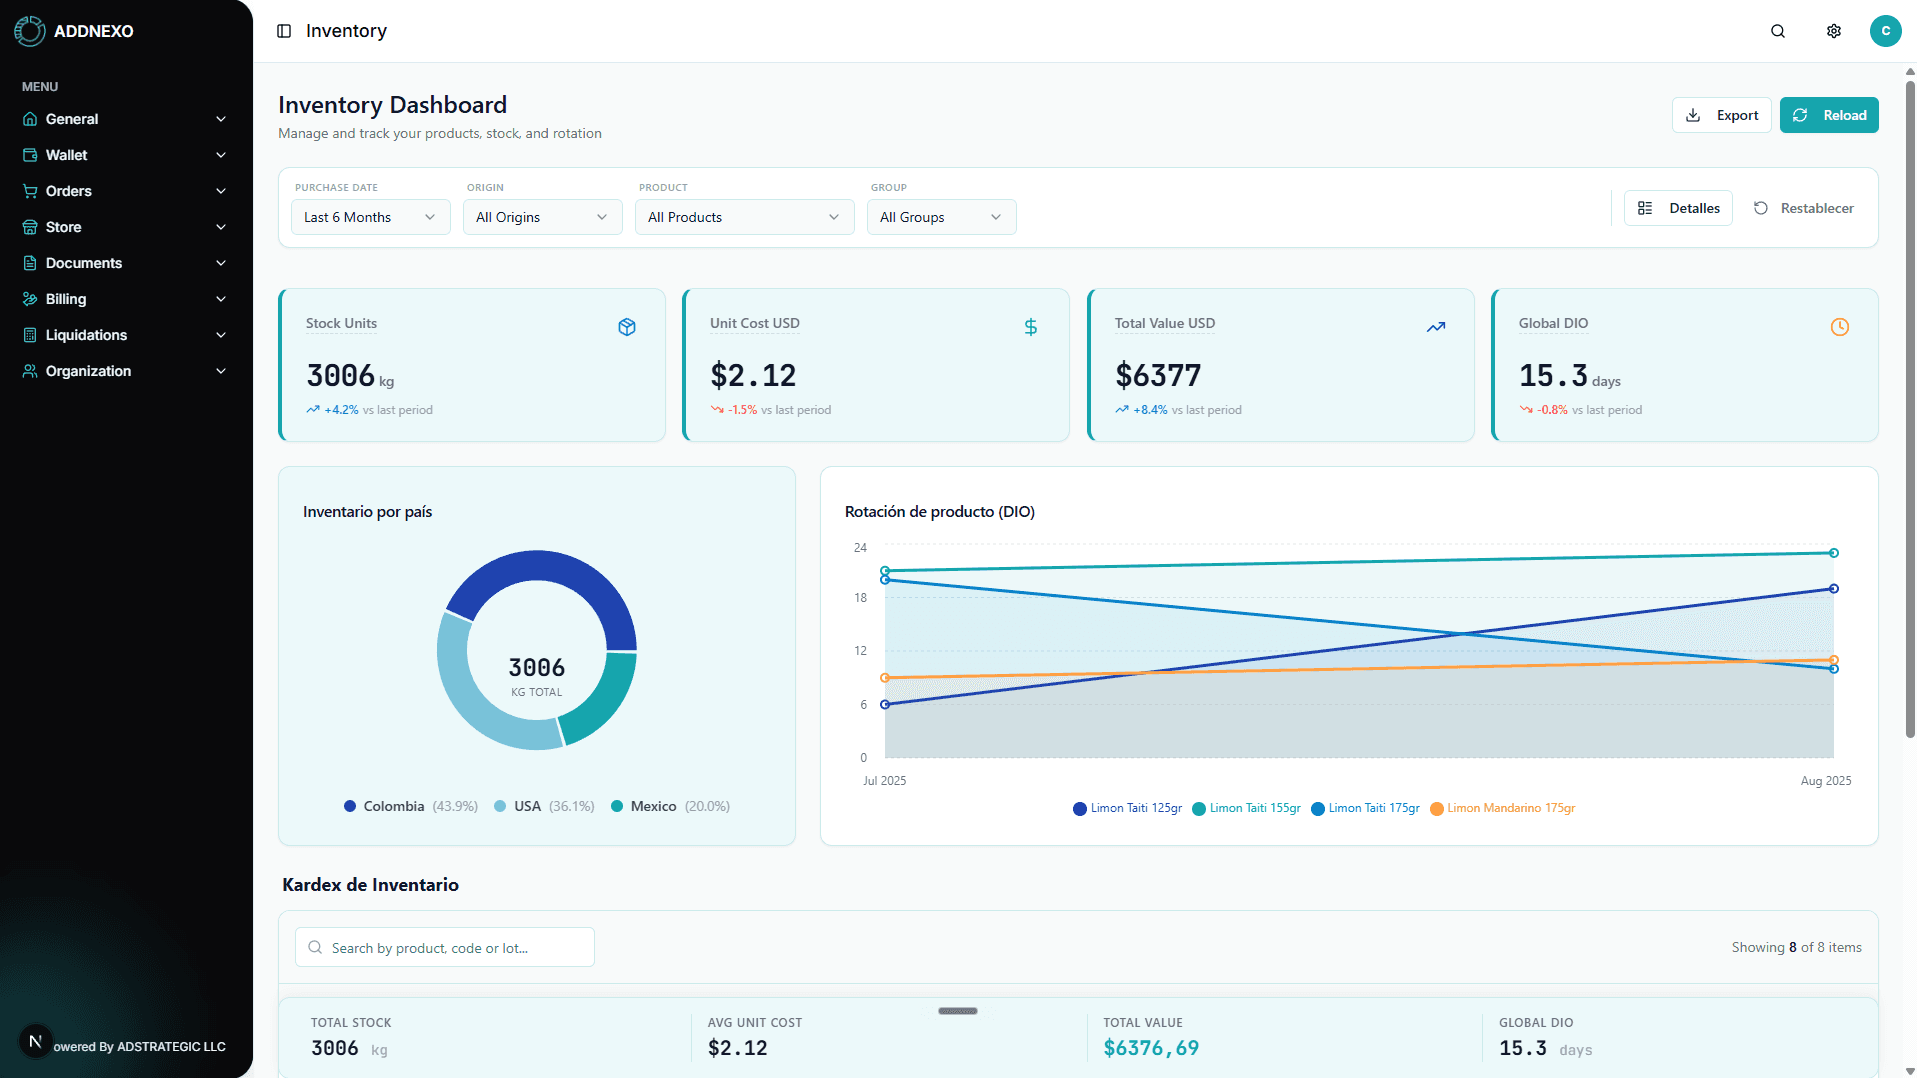
Task: Click the Wallet icon in sidebar
Action: (x=30, y=155)
